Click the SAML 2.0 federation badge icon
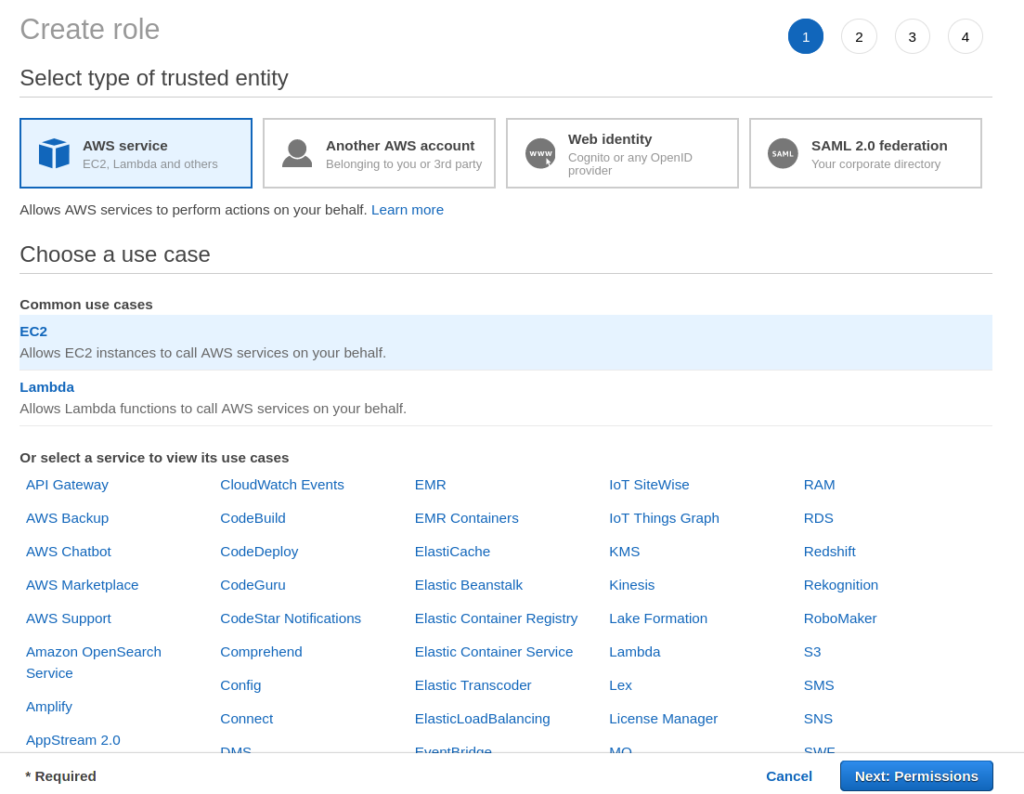This screenshot has width=1024, height=794. [782, 152]
